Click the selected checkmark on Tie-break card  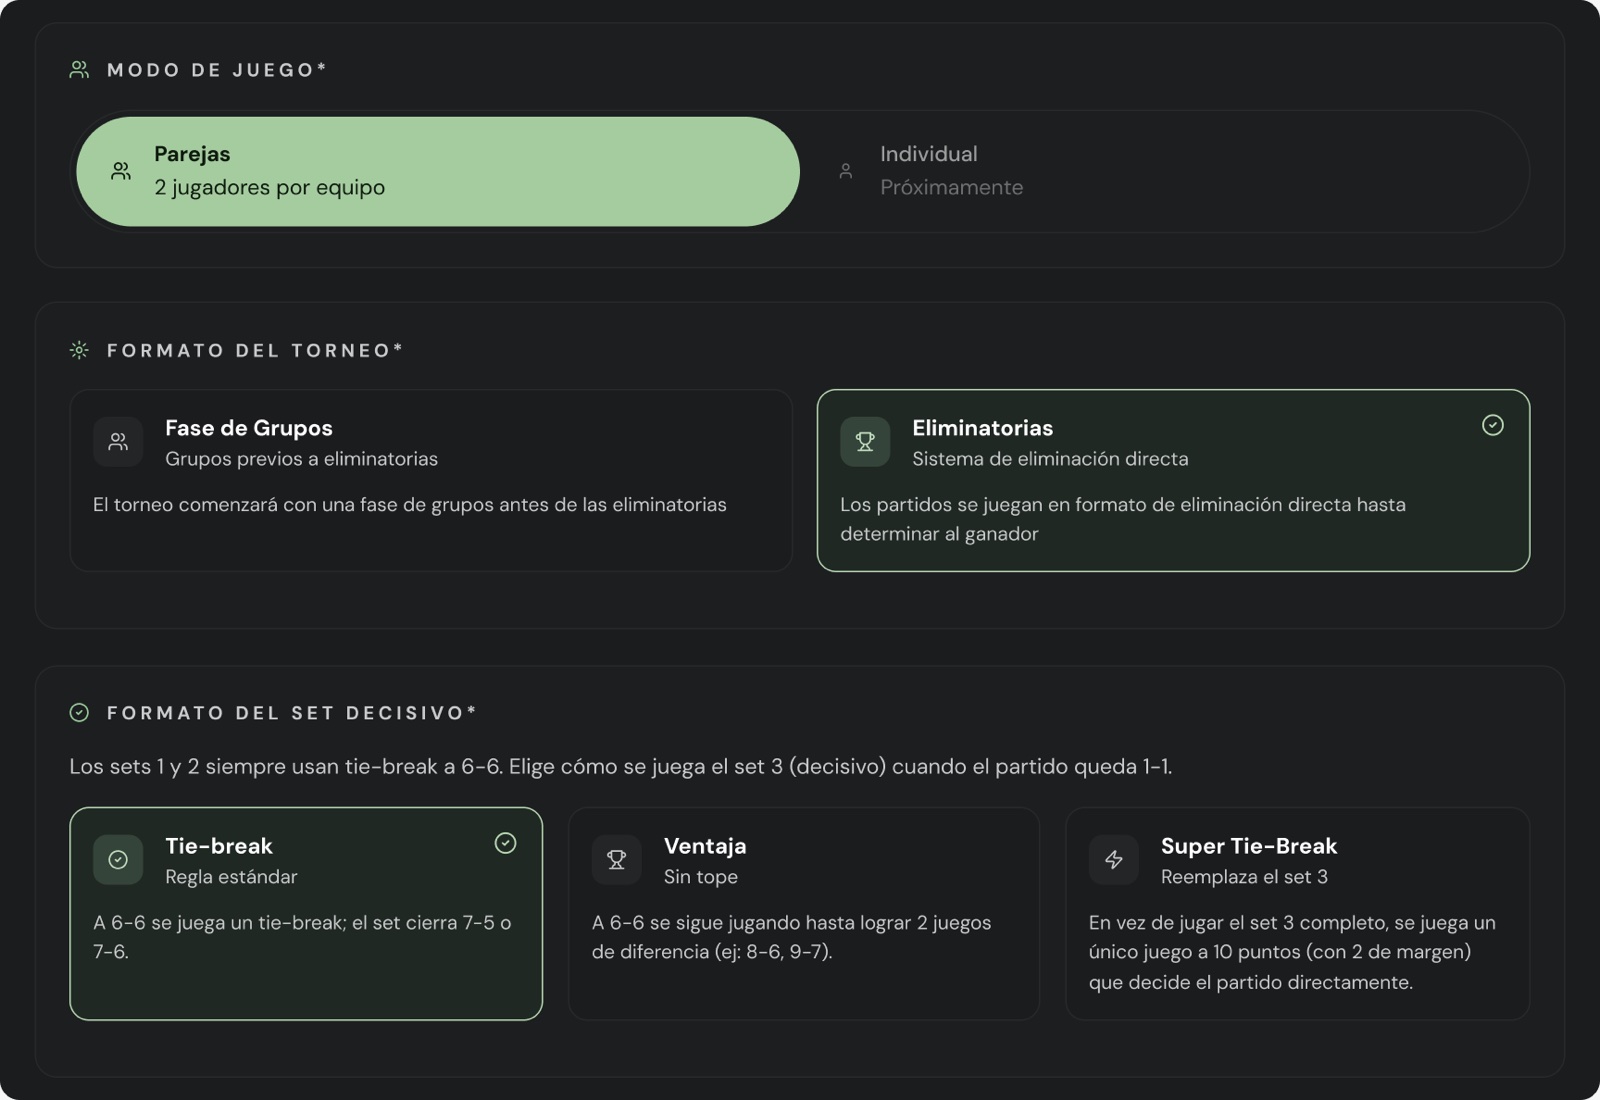[506, 843]
